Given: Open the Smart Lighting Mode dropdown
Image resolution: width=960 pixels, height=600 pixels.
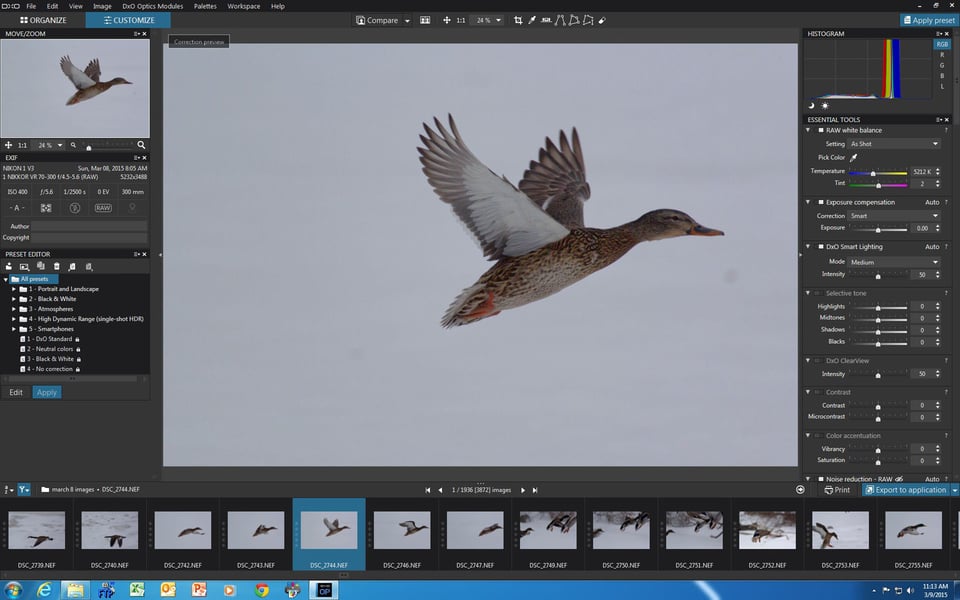Looking at the screenshot, I should tap(894, 262).
